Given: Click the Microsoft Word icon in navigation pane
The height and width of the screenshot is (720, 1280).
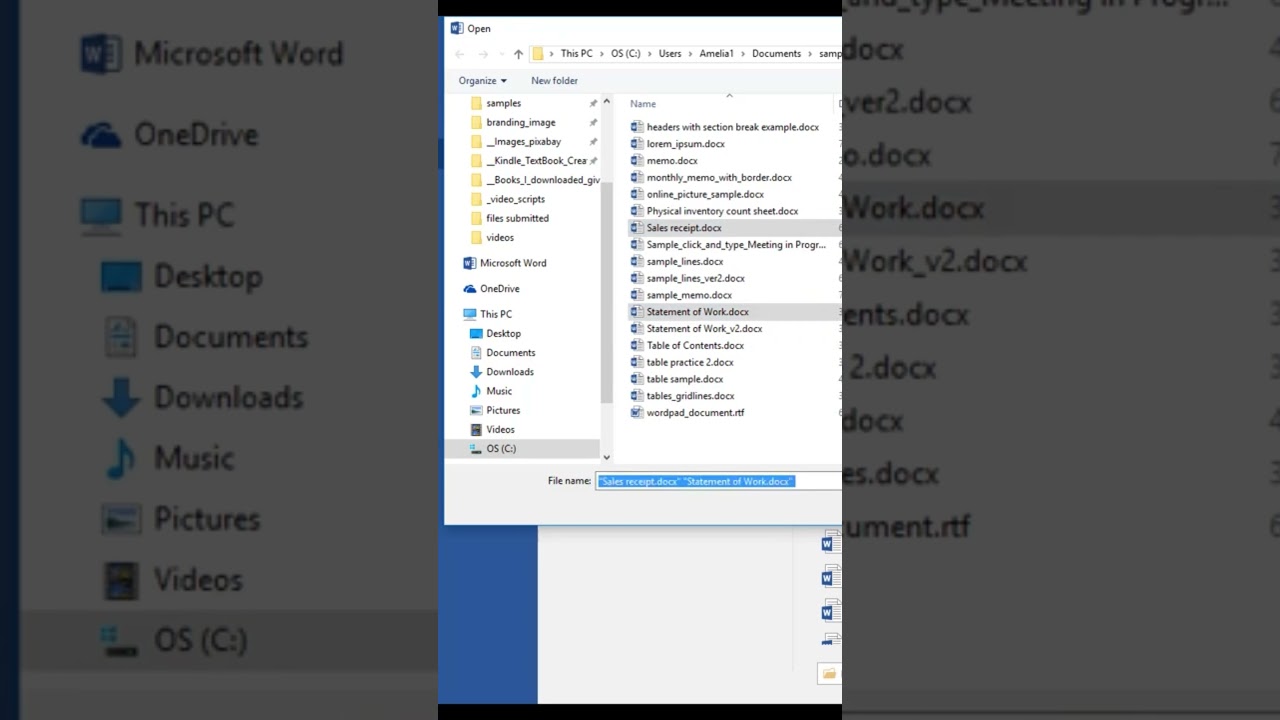Looking at the screenshot, I should point(470,263).
